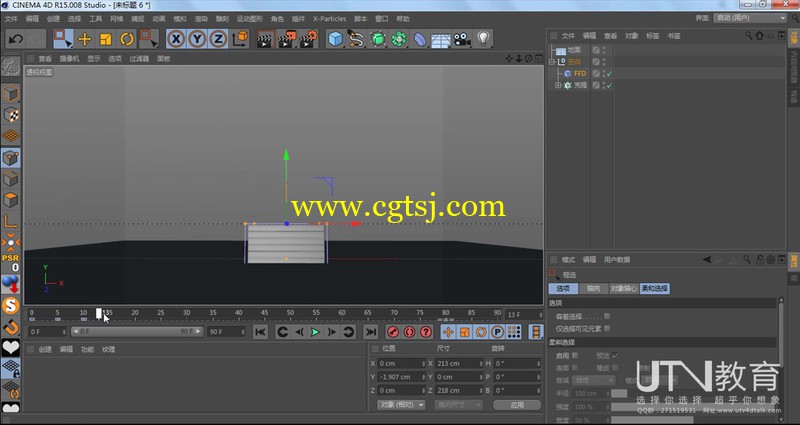Screen dimensions: 800x425
Task: Click the Undo arrow icon
Action: (16, 39)
